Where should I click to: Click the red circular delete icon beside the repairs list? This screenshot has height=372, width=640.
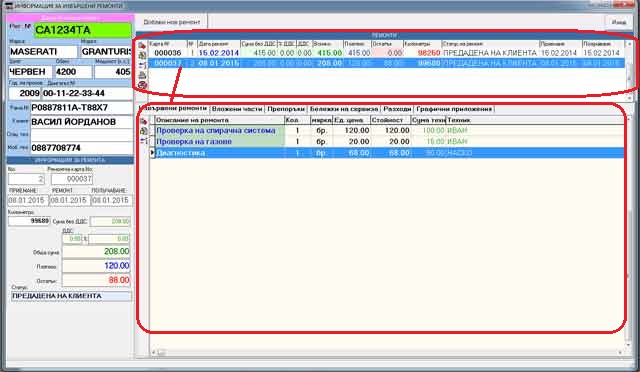coord(142,85)
